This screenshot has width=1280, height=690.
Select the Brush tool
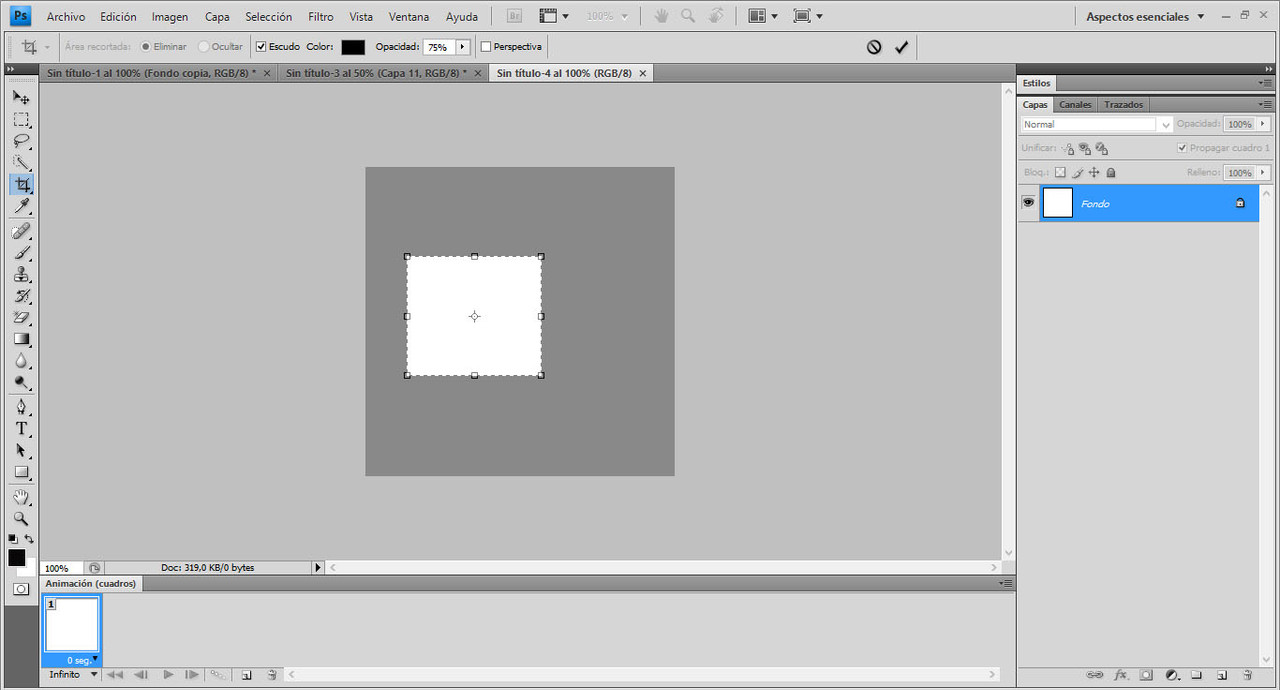click(x=21, y=253)
